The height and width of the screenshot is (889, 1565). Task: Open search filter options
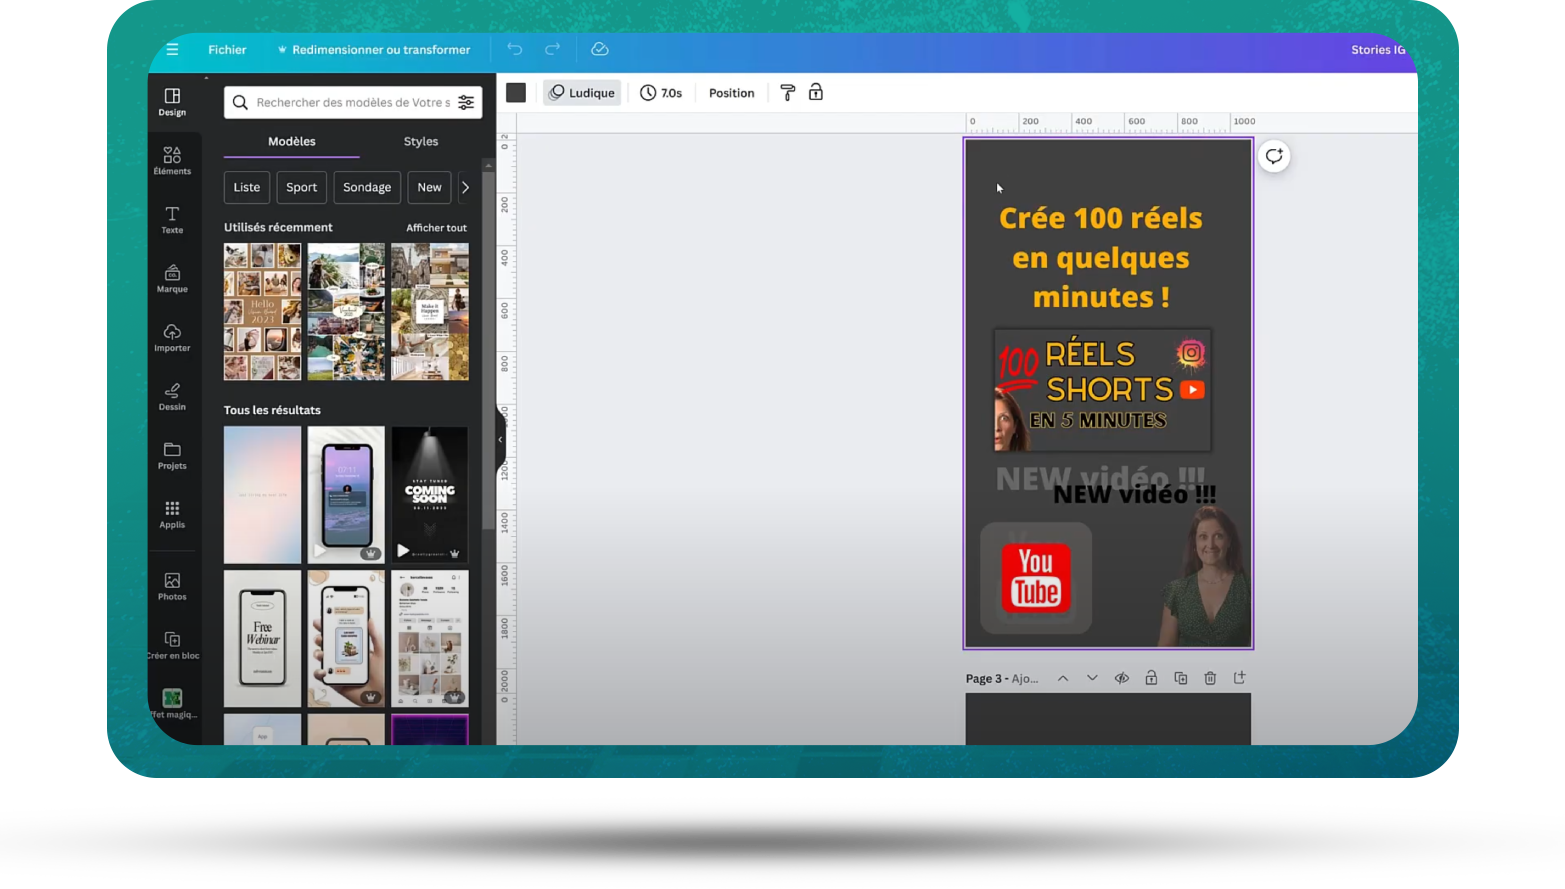pyautogui.click(x=466, y=102)
